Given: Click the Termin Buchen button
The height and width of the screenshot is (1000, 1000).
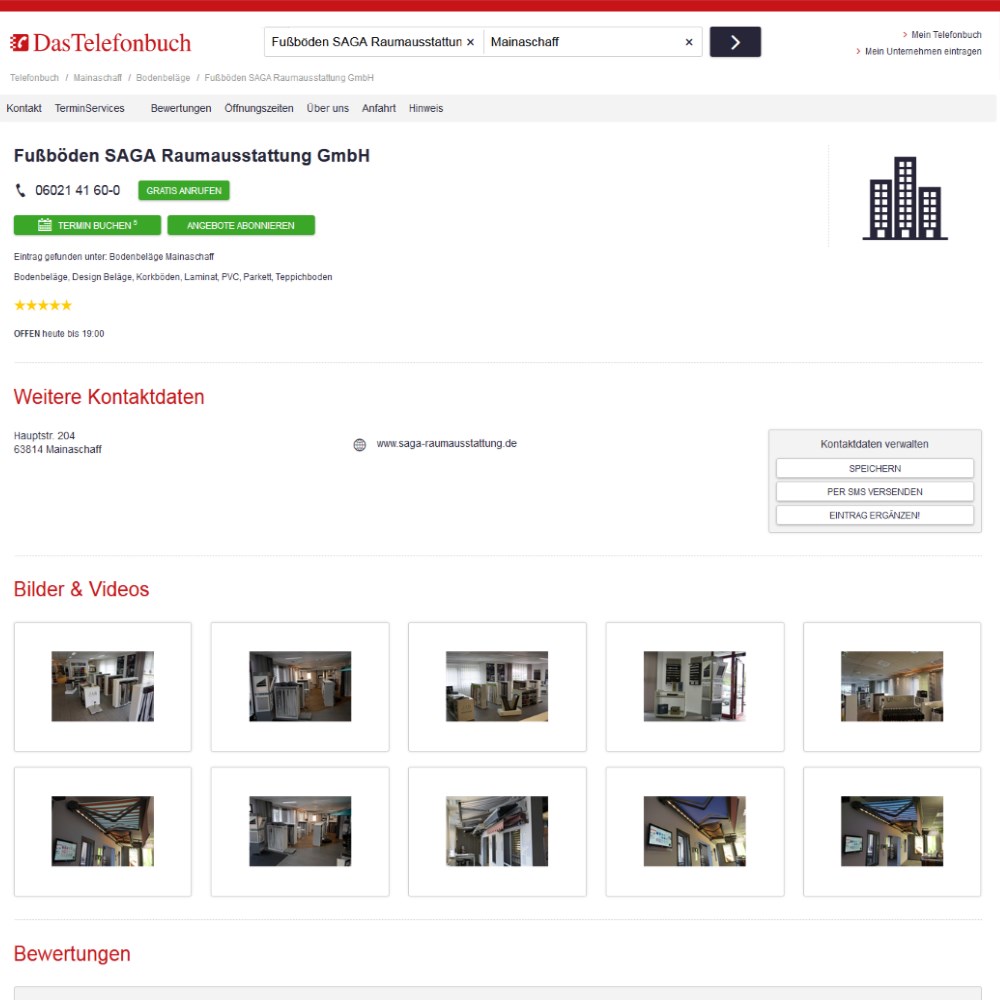Looking at the screenshot, I should (87, 225).
